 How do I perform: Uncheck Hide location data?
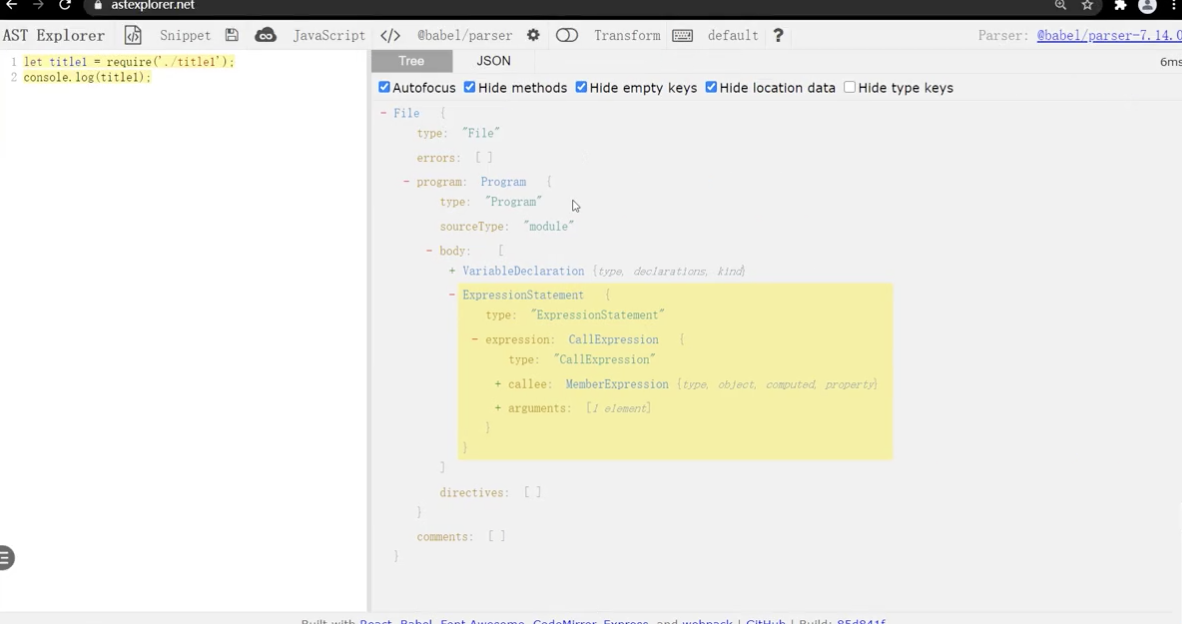[711, 87]
